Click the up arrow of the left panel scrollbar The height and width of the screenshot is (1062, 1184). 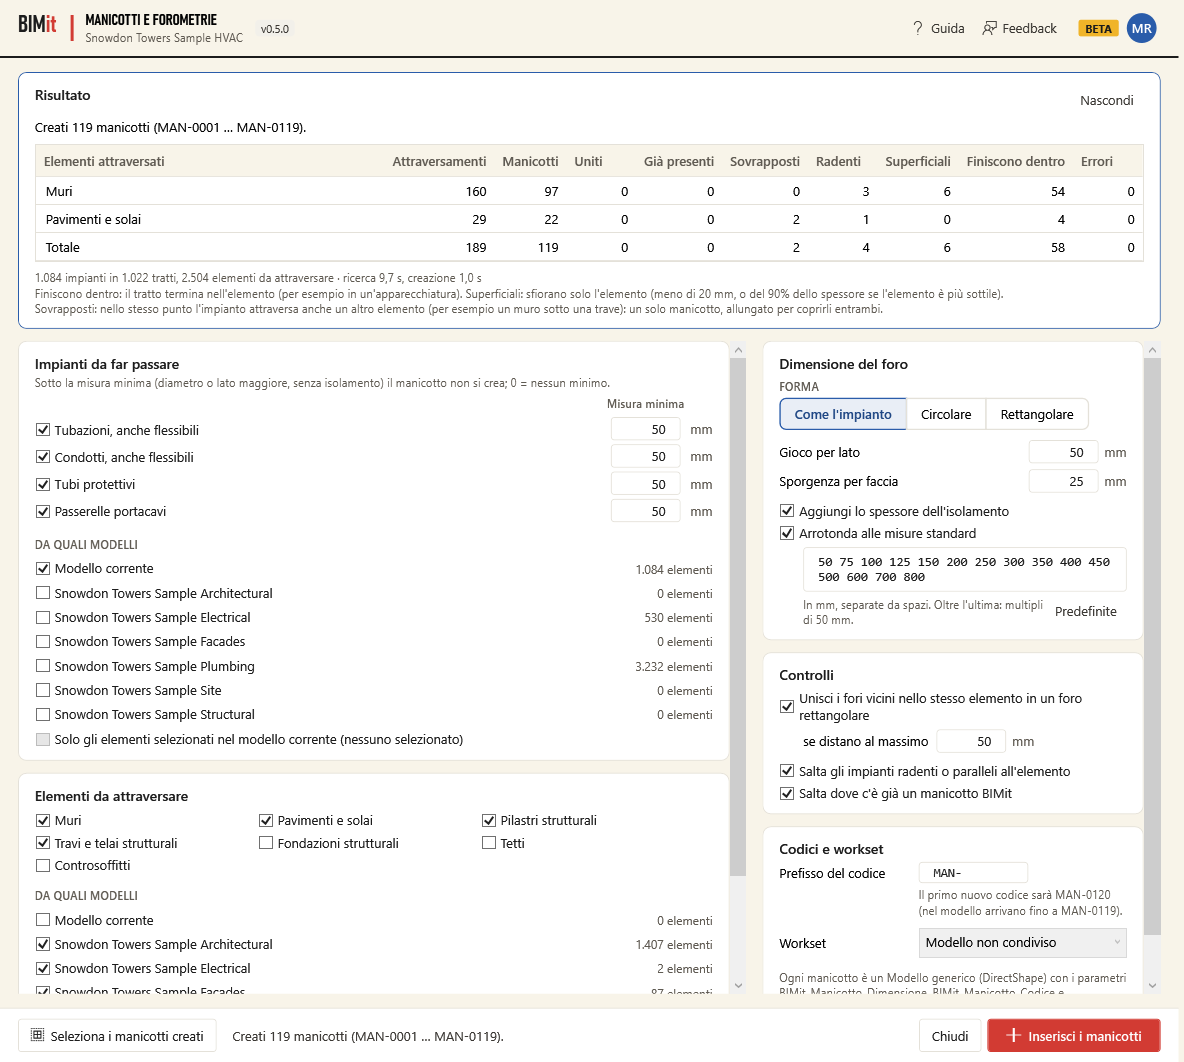click(738, 350)
